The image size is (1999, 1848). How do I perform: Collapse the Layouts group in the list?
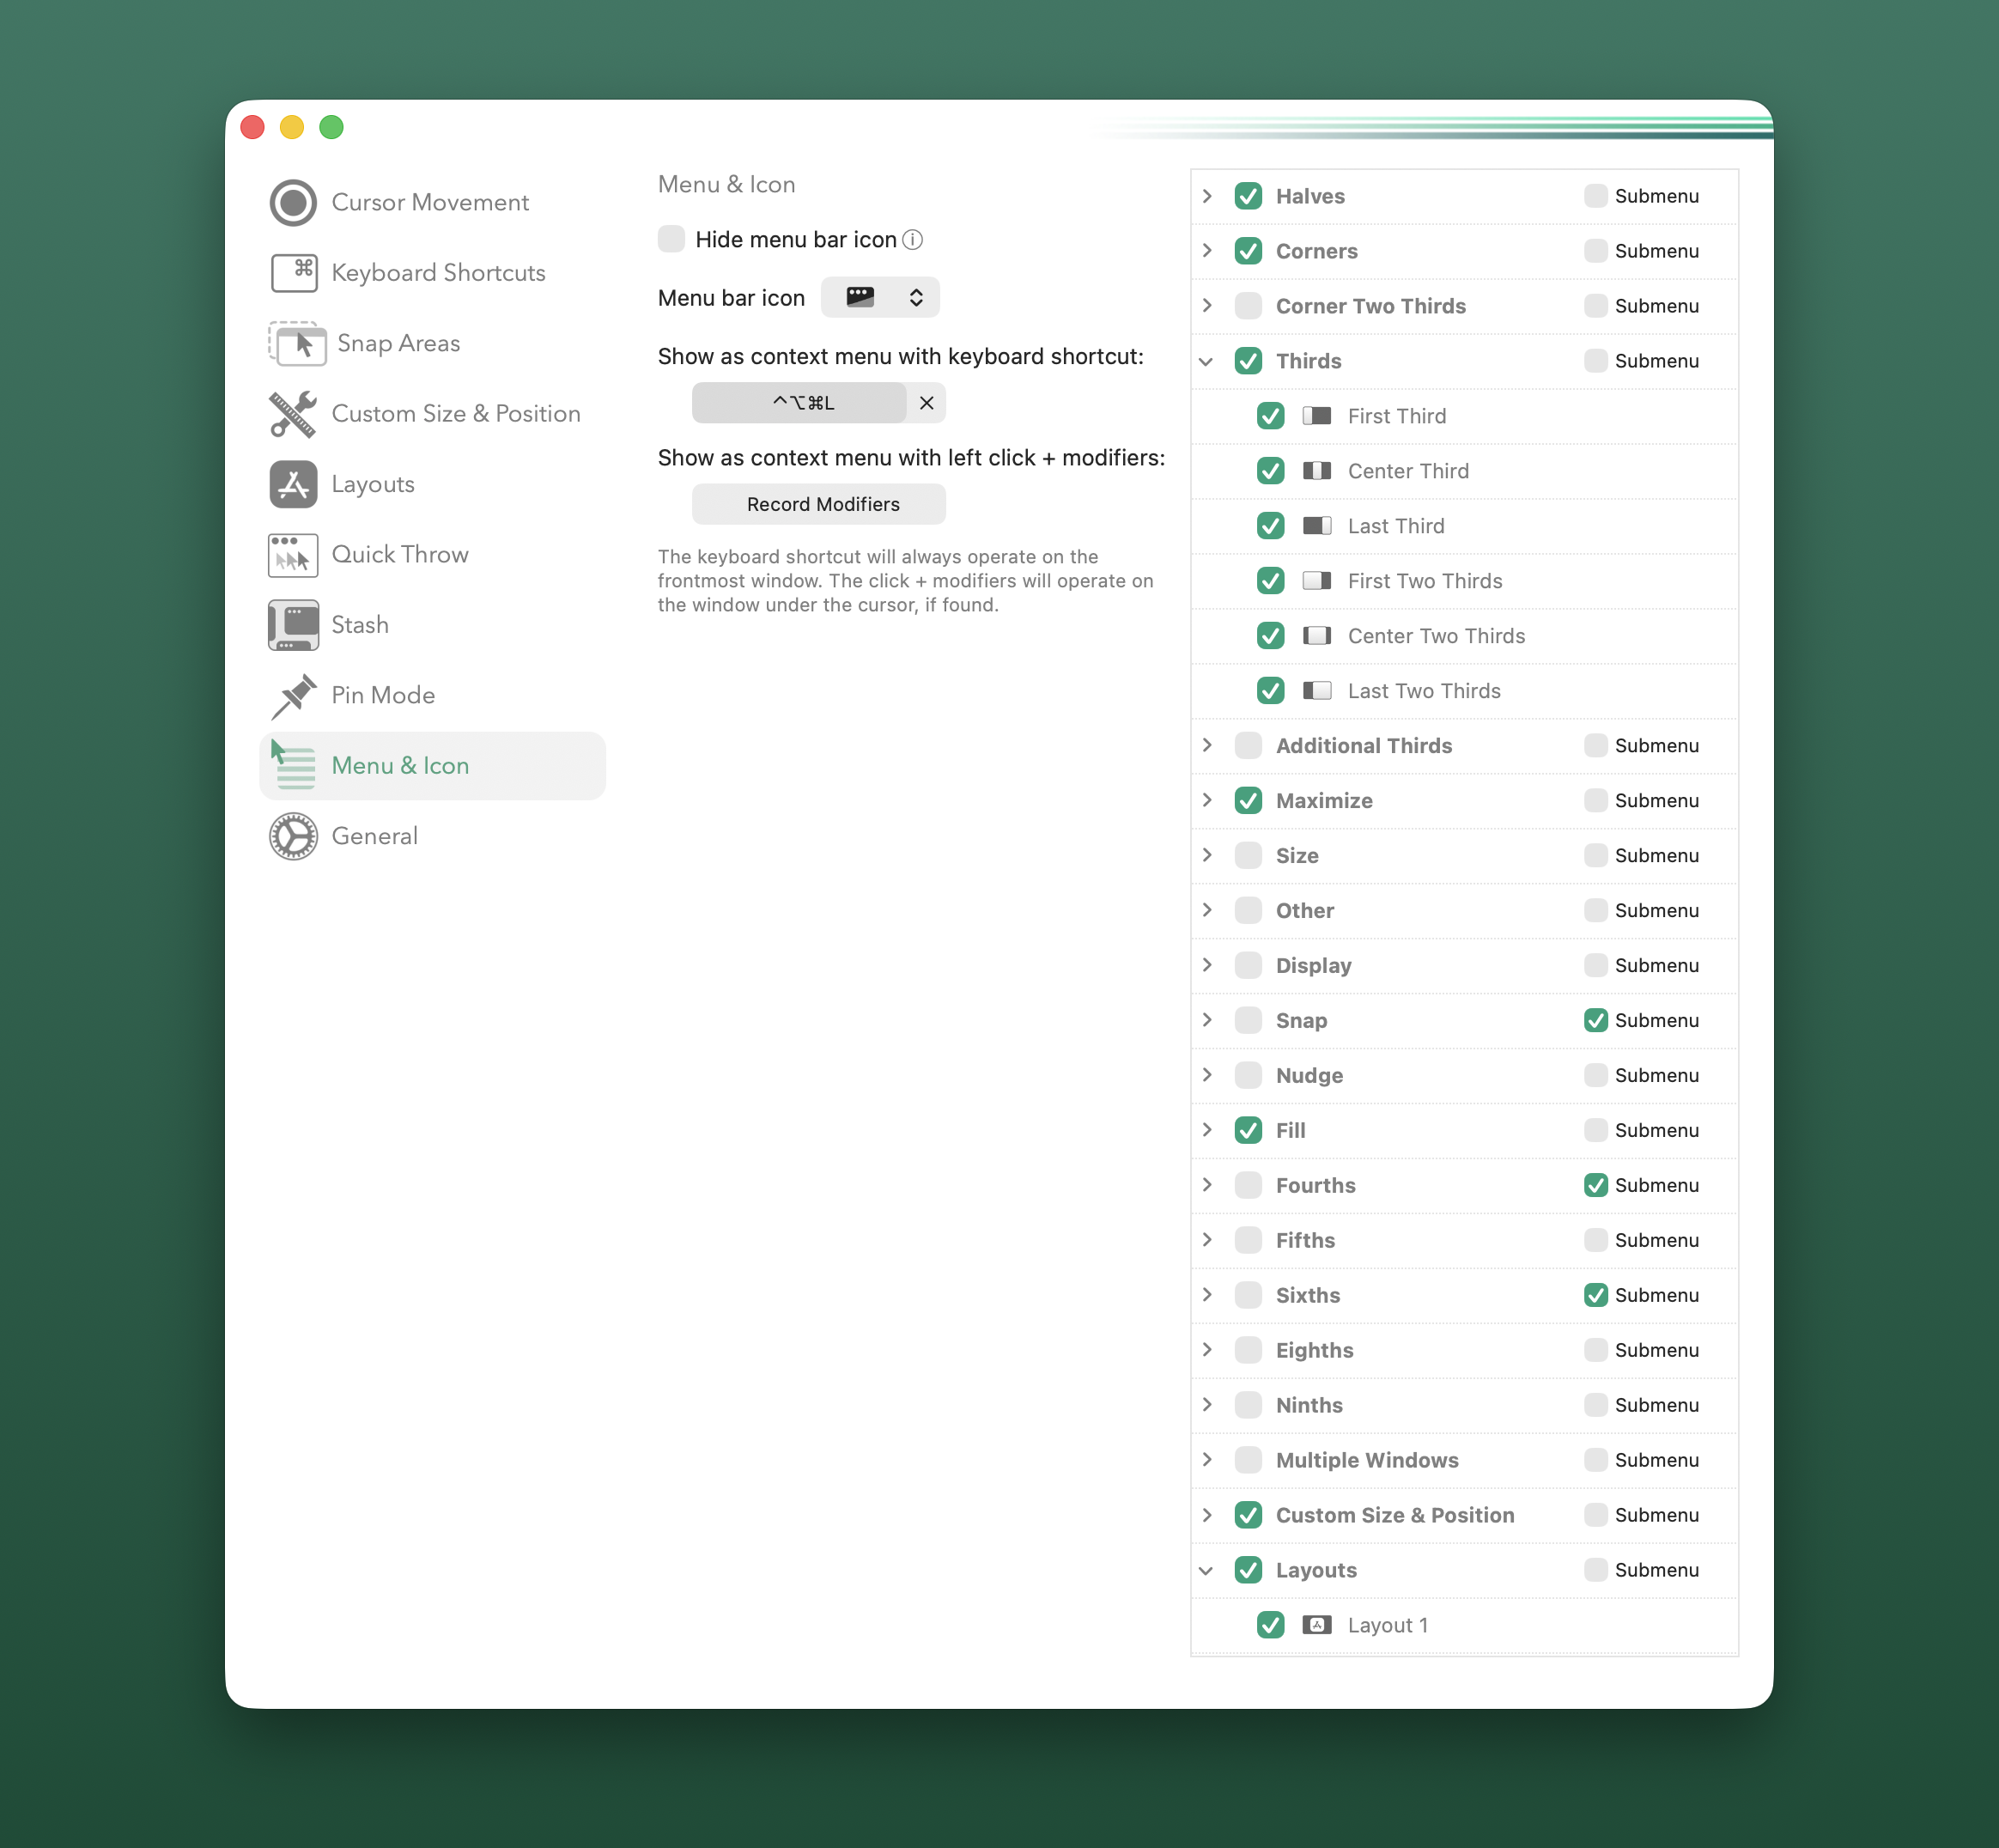tap(1207, 1570)
